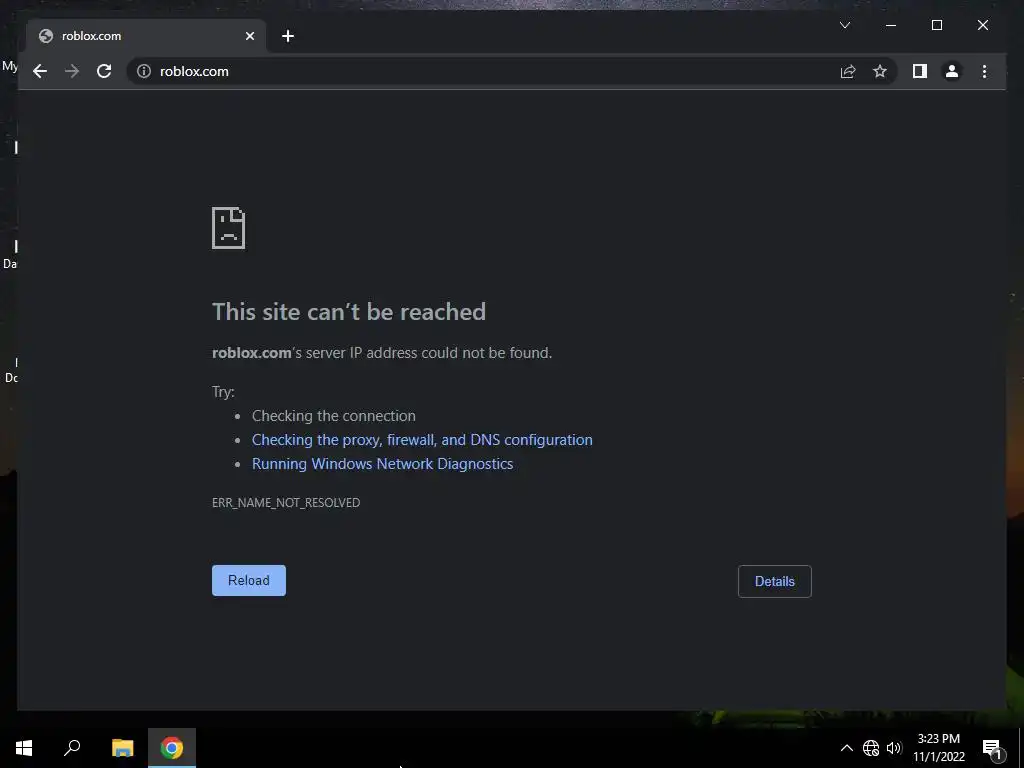The image size is (1024, 768).
Task: Show error Details
Action: [775, 581]
